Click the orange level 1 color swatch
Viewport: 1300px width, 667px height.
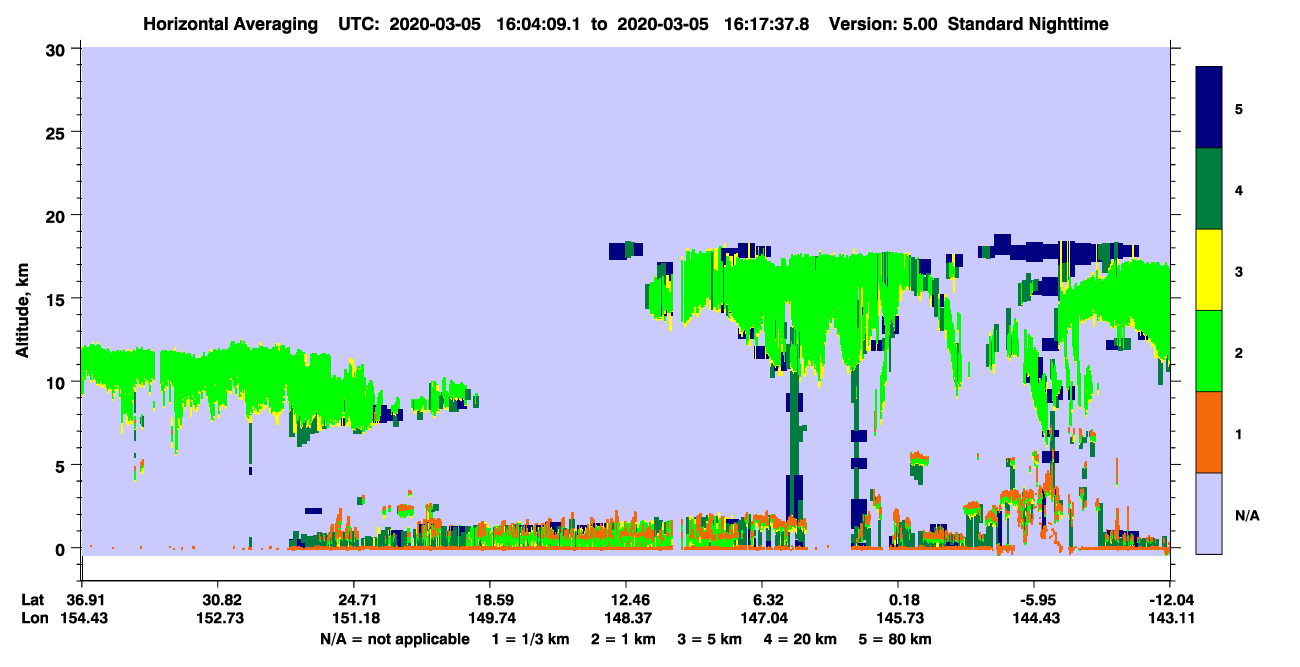[1209, 432]
